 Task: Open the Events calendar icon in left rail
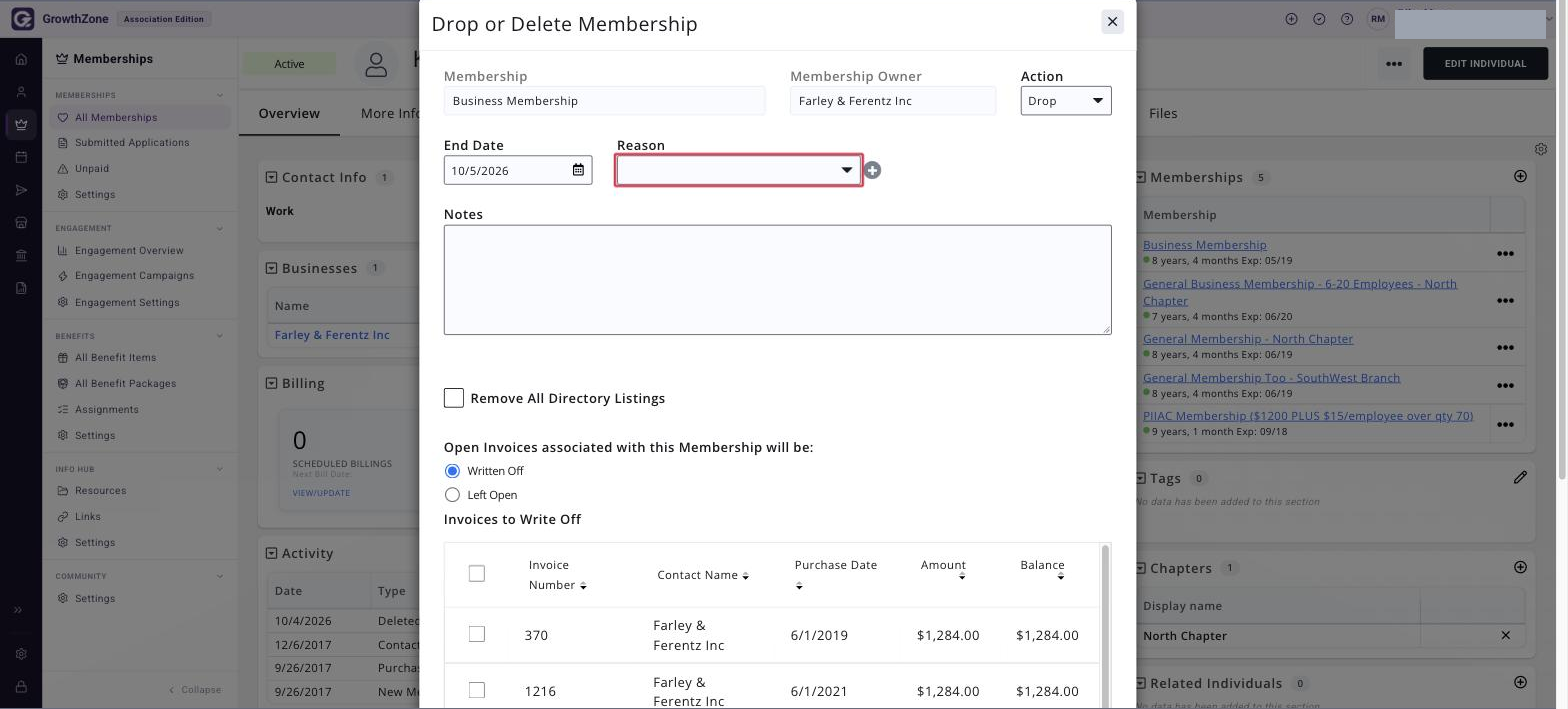[21, 157]
